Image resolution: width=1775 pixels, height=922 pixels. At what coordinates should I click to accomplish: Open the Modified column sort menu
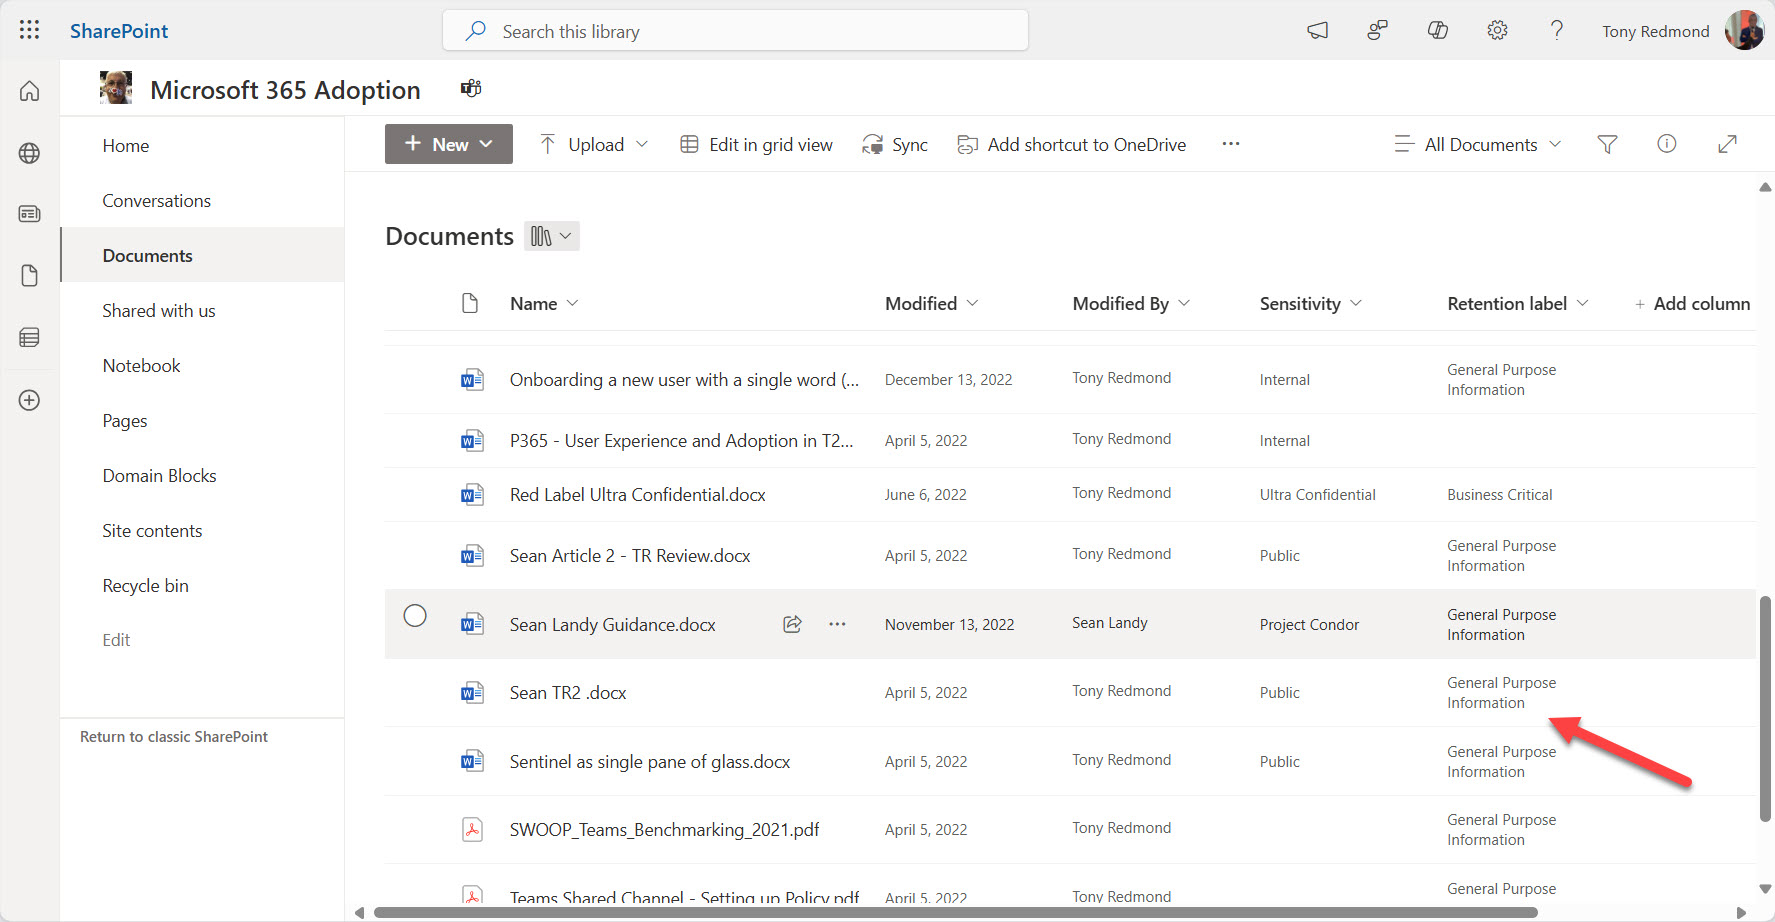tap(929, 303)
